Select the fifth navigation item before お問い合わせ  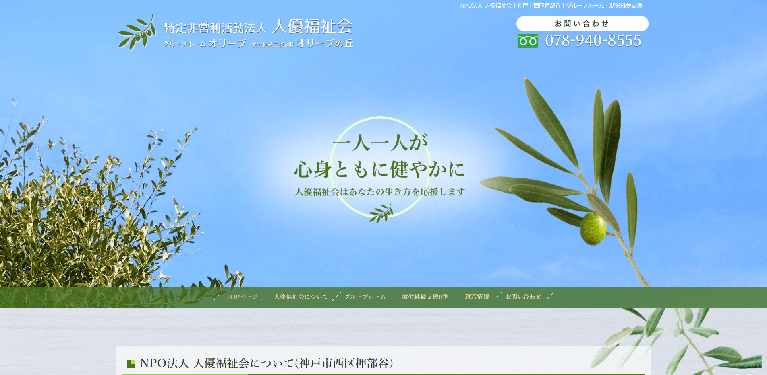pyautogui.click(x=476, y=297)
